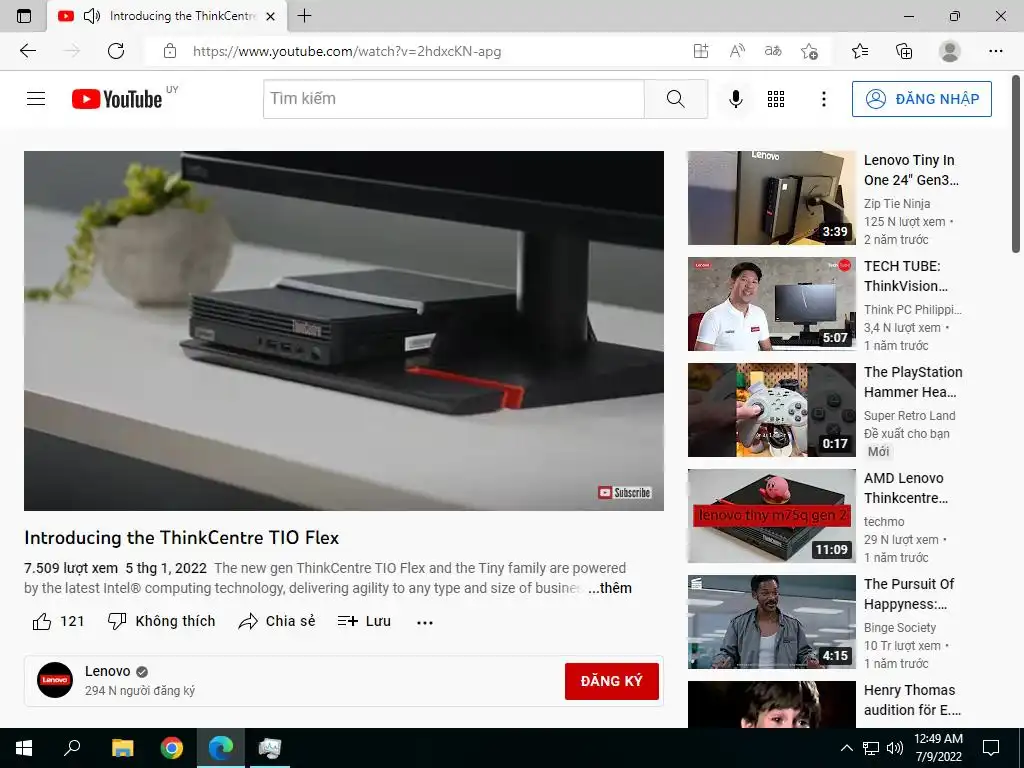The width and height of the screenshot is (1024, 768).
Task: Translate the page icon
Action: click(x=773, y=51)
